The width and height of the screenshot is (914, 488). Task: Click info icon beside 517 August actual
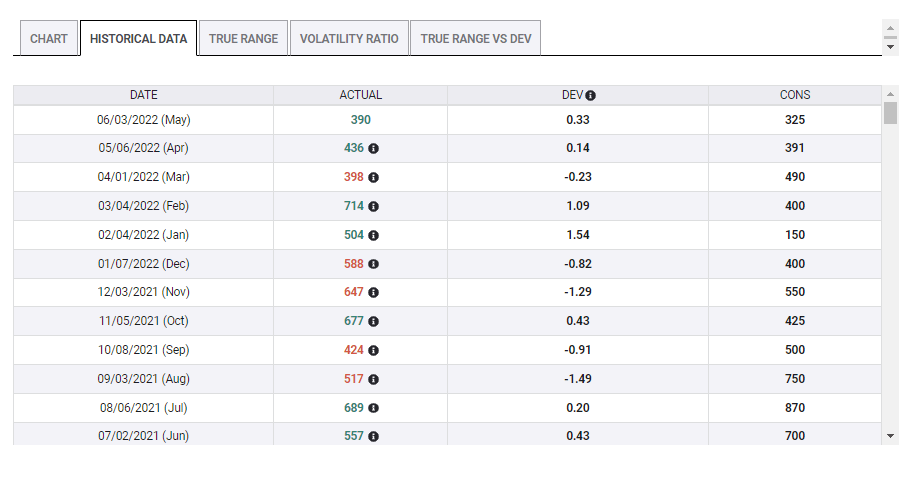[x=373, y=379]
